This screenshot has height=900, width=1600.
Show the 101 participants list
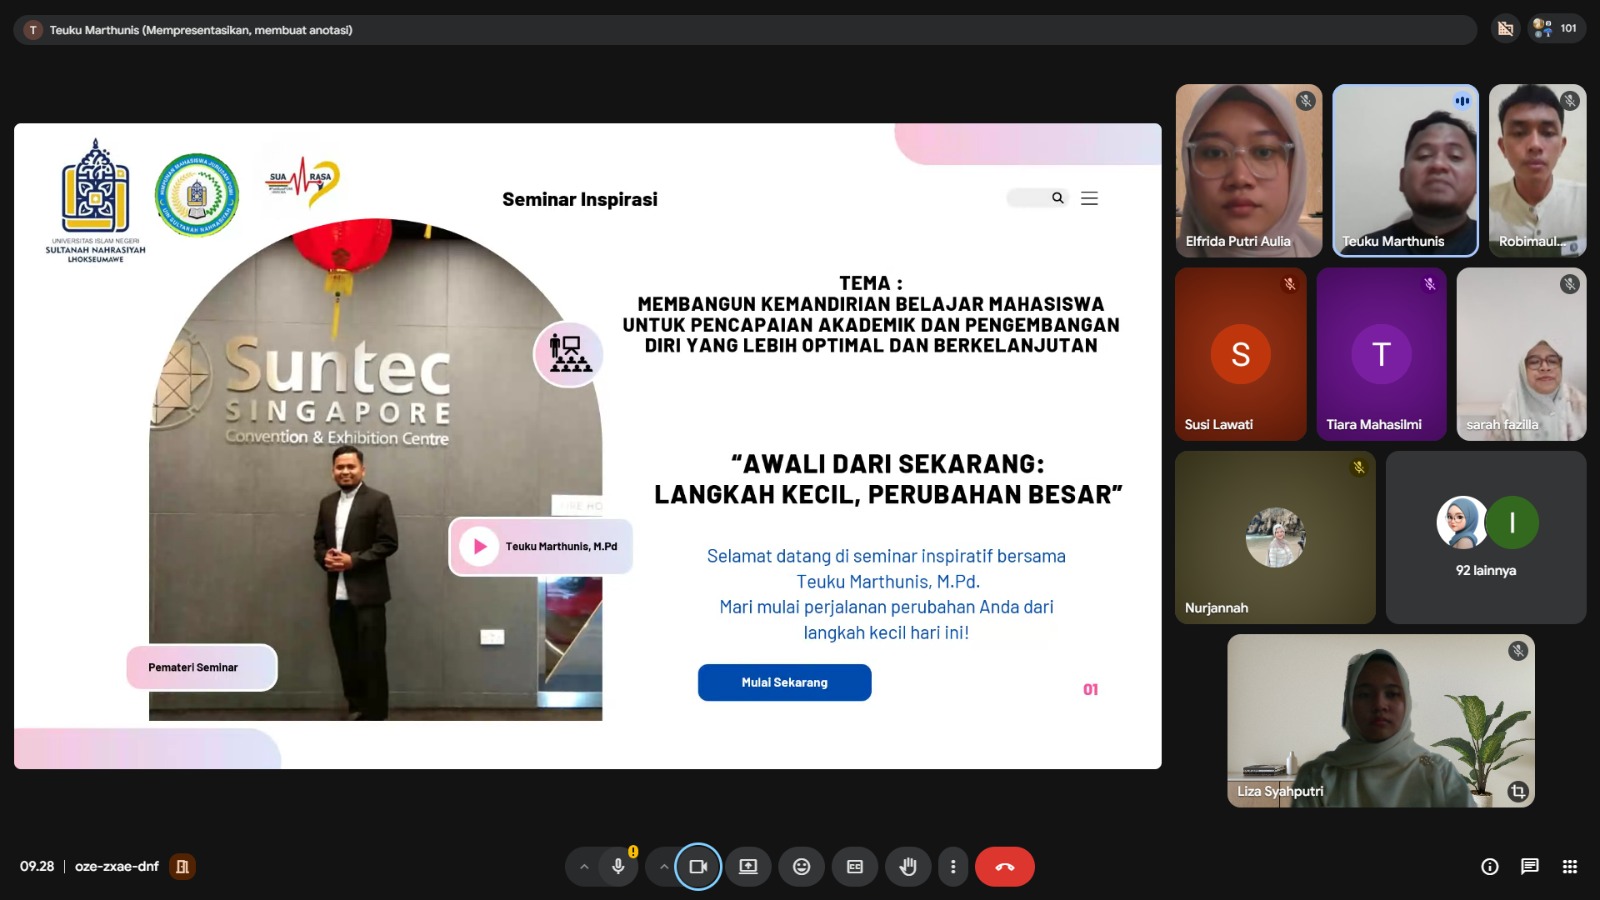[1554, 29]
